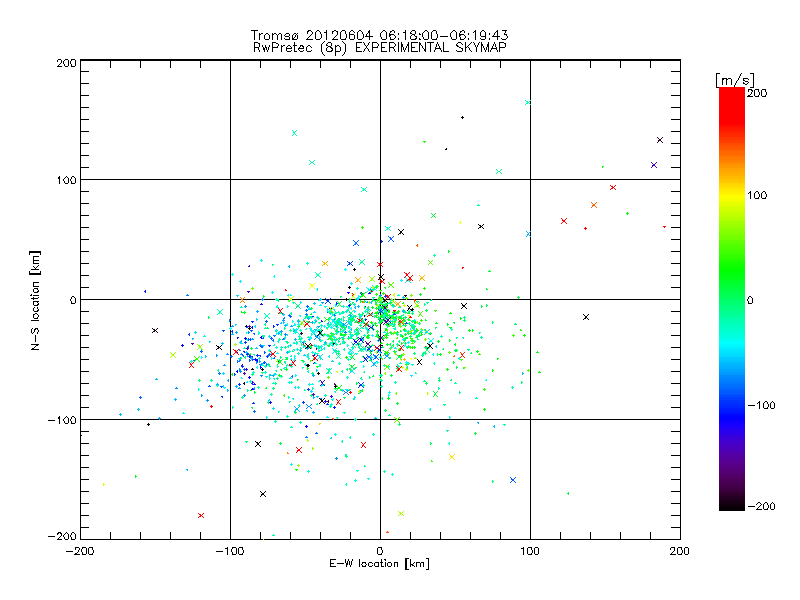Pick the cyan band of the colorbar

pyautogui.click(x=732, y=344)
